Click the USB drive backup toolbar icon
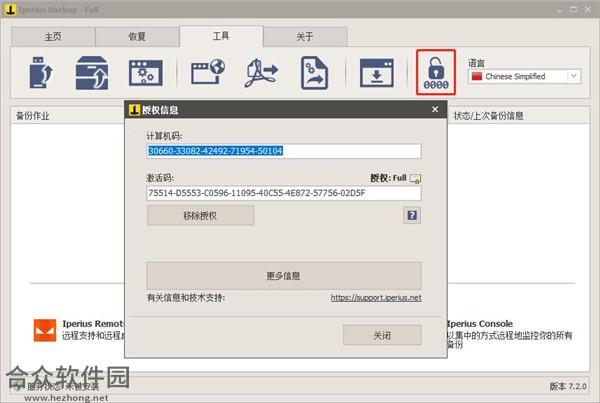The height and width of the screenshot is (403, 600). (41, 72)
